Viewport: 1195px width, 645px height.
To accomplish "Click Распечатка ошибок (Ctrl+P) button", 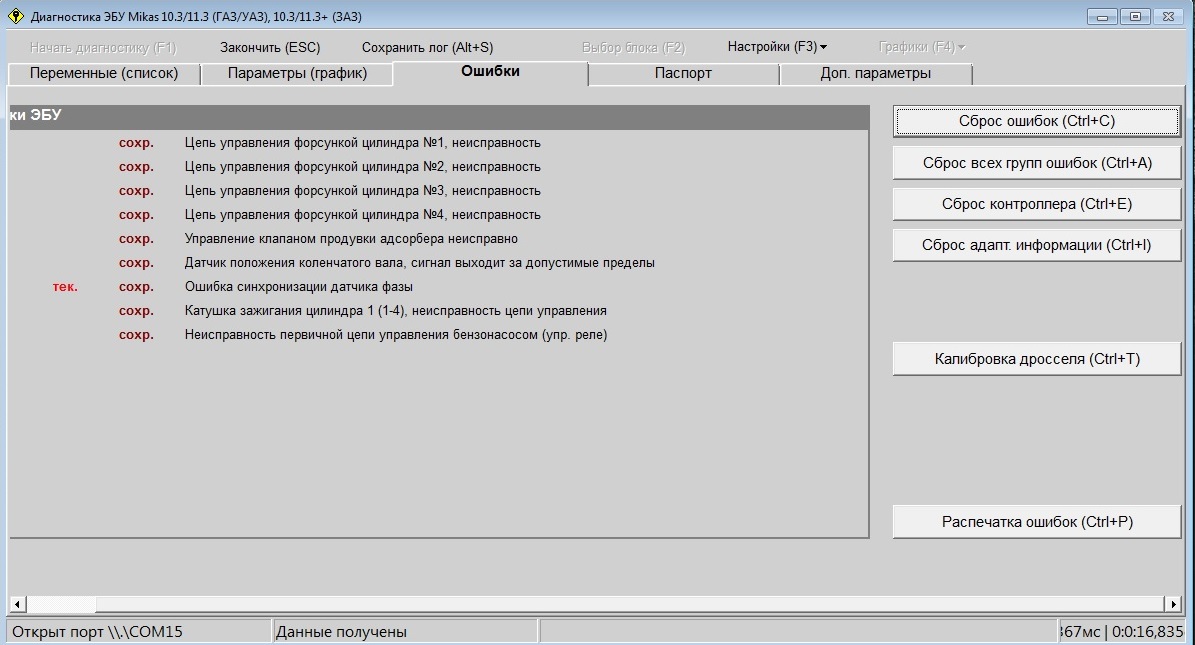I will pos(1036,522).
